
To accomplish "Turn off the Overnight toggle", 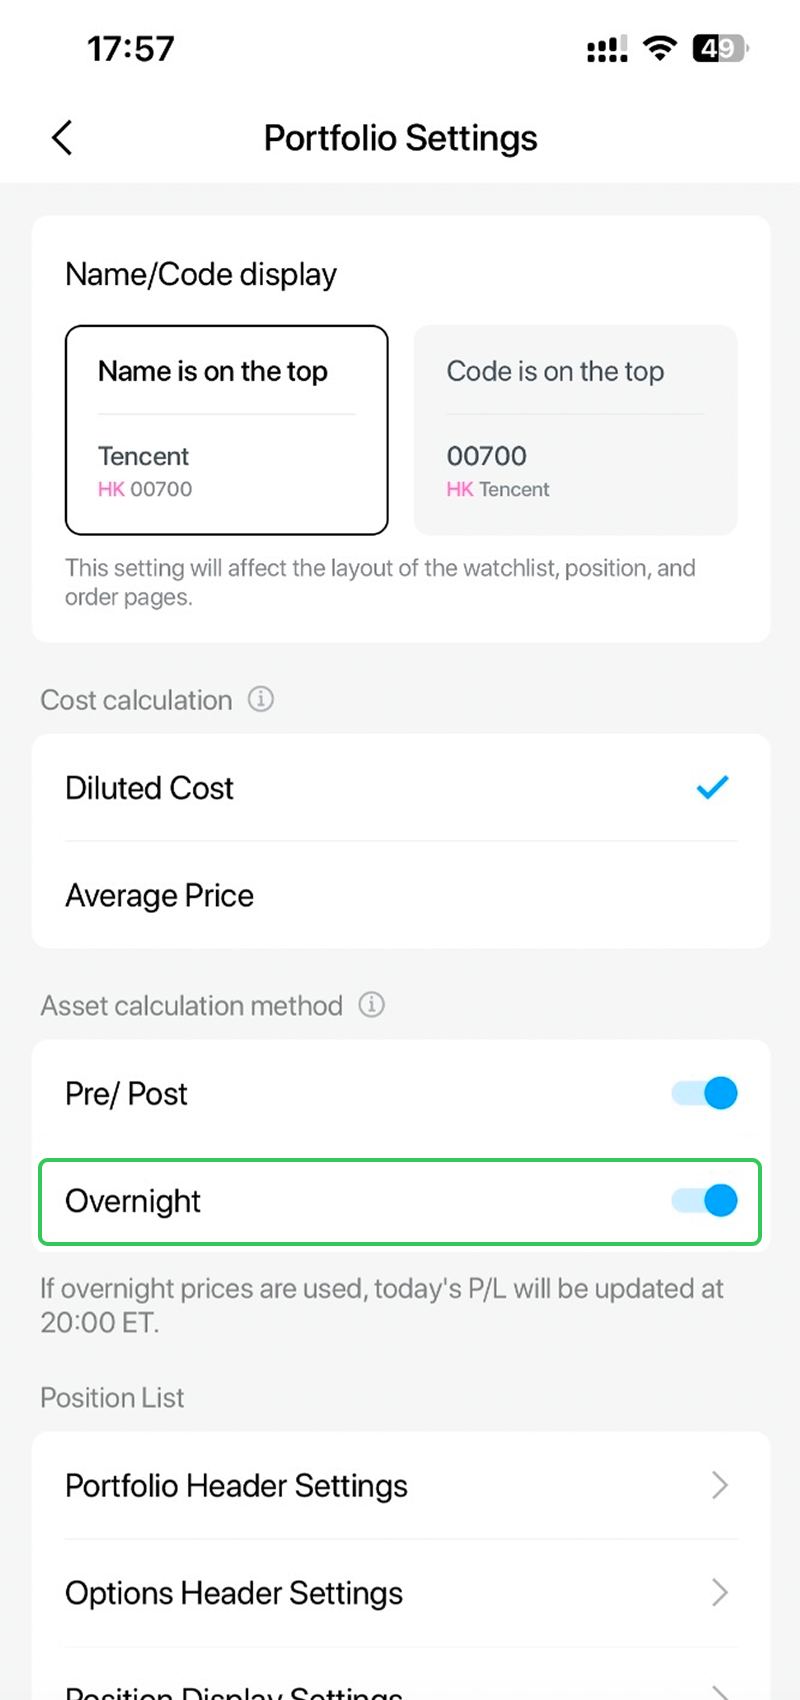I will pos(705,1200).
